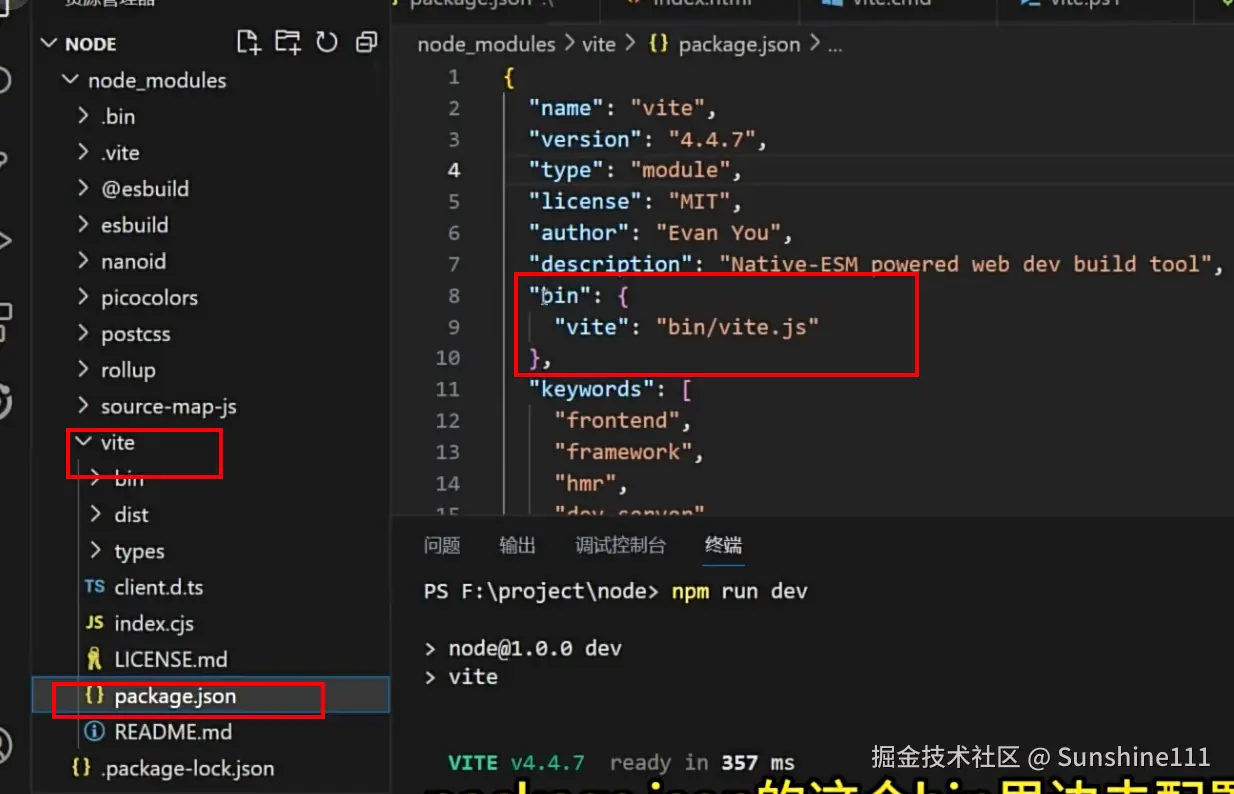Expand the postcss folder chevron

pos(84,333)
